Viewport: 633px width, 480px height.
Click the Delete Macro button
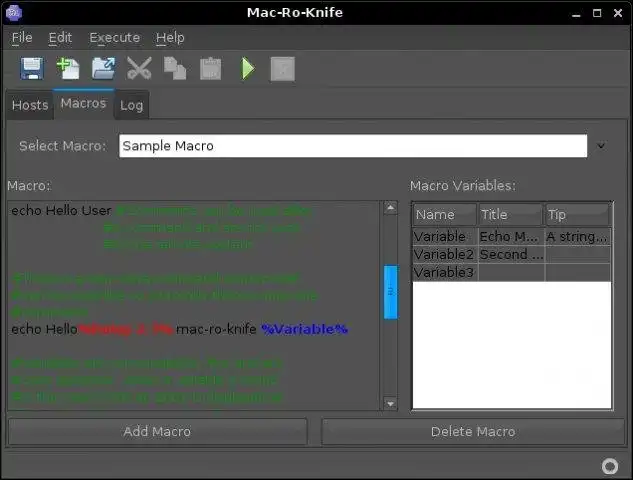point(473,432)
